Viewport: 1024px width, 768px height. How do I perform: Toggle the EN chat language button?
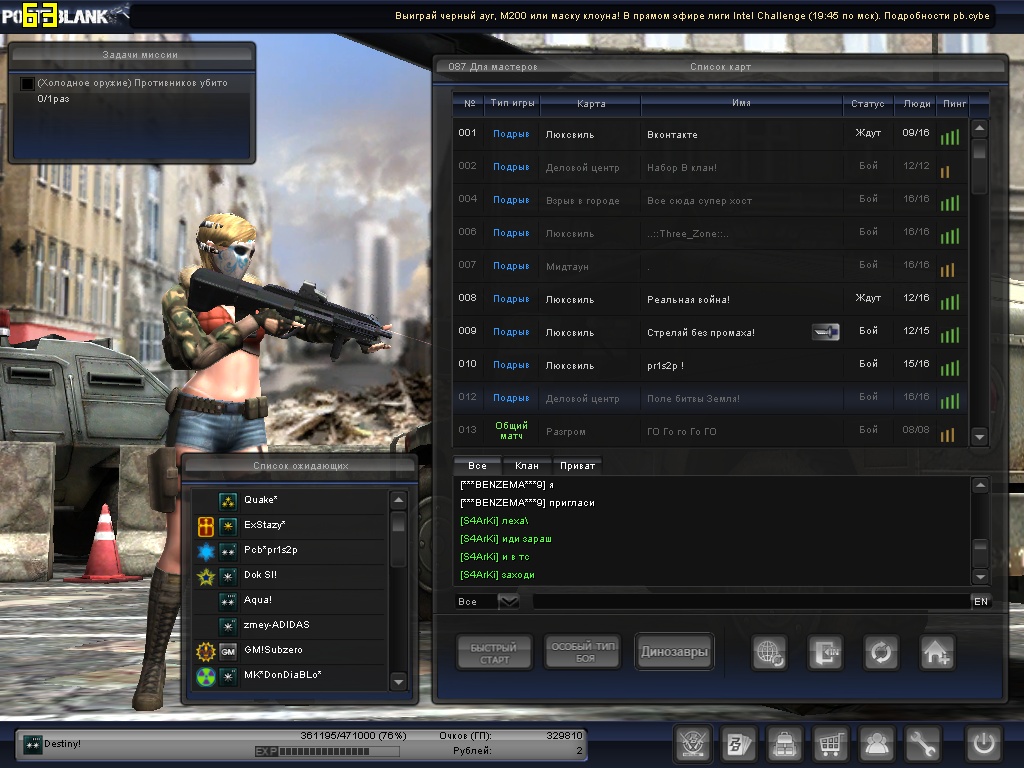click(980, 601)
